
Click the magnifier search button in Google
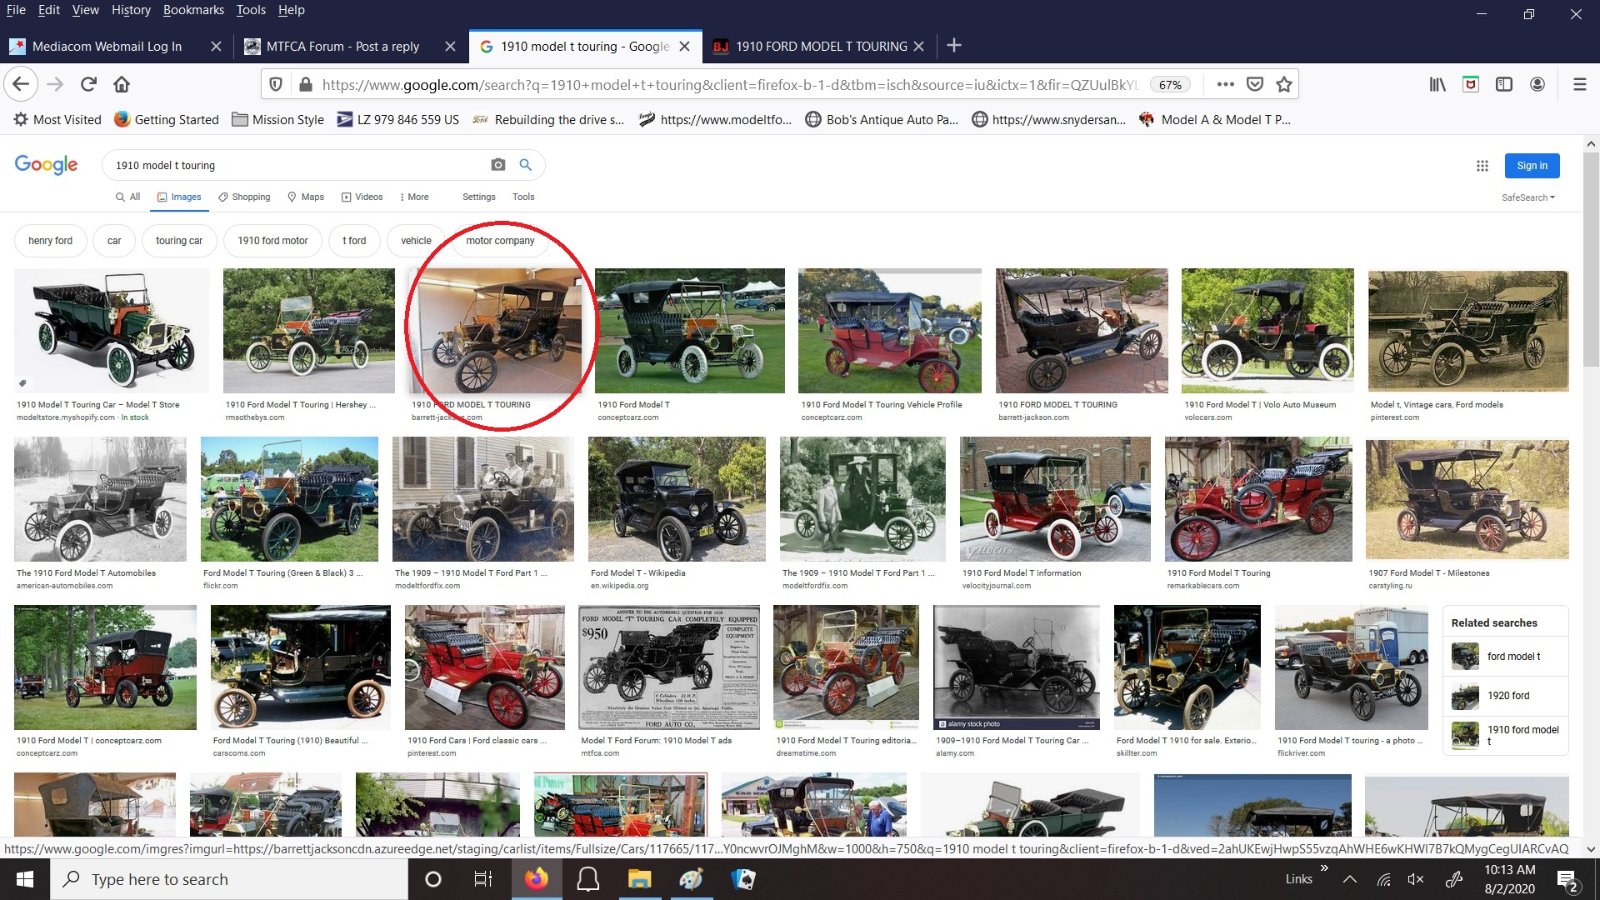[x=525, y=165]
